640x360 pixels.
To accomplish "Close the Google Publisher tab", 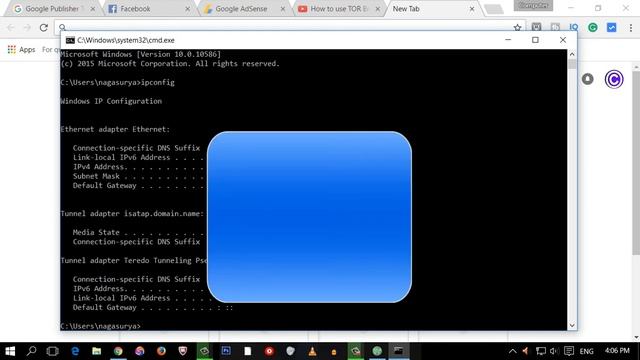I will click(x=93, y=9).
